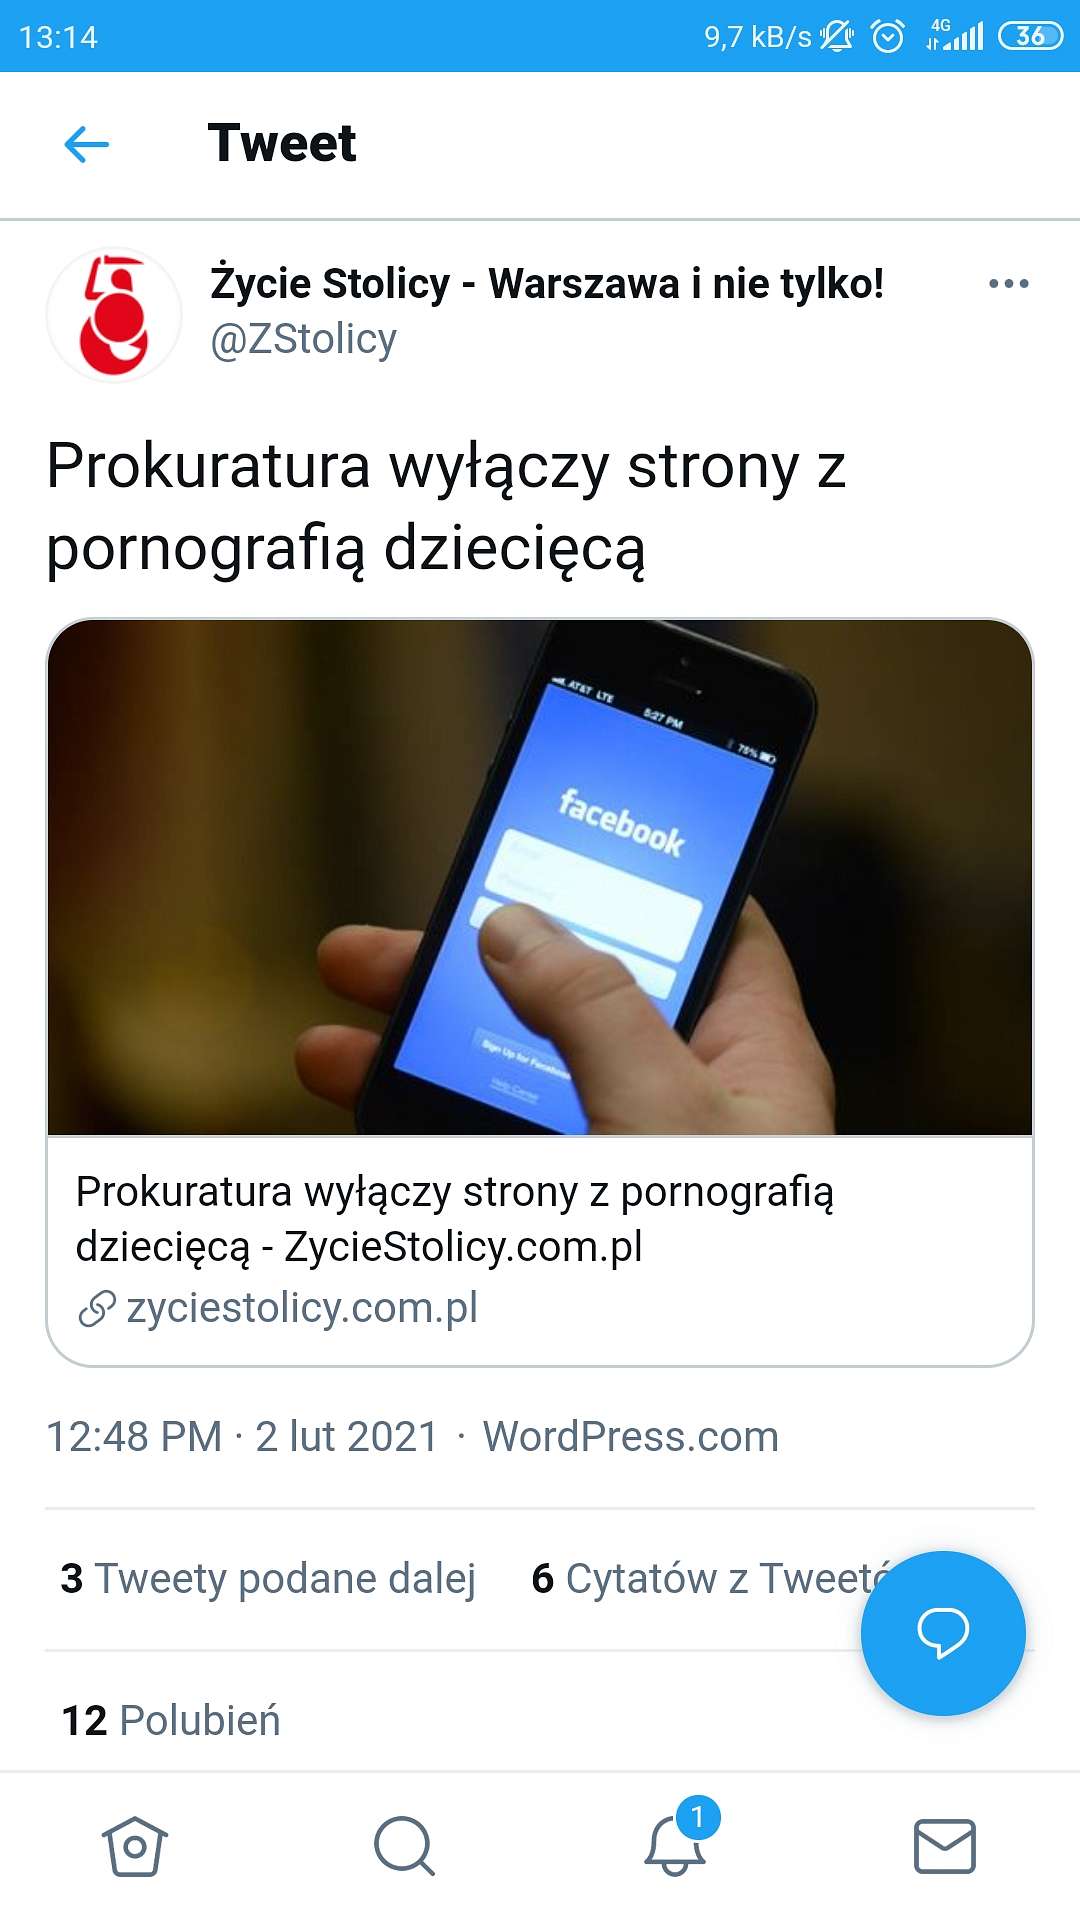
Task: Tap the back arrow icon
Action: pos(86,144)
